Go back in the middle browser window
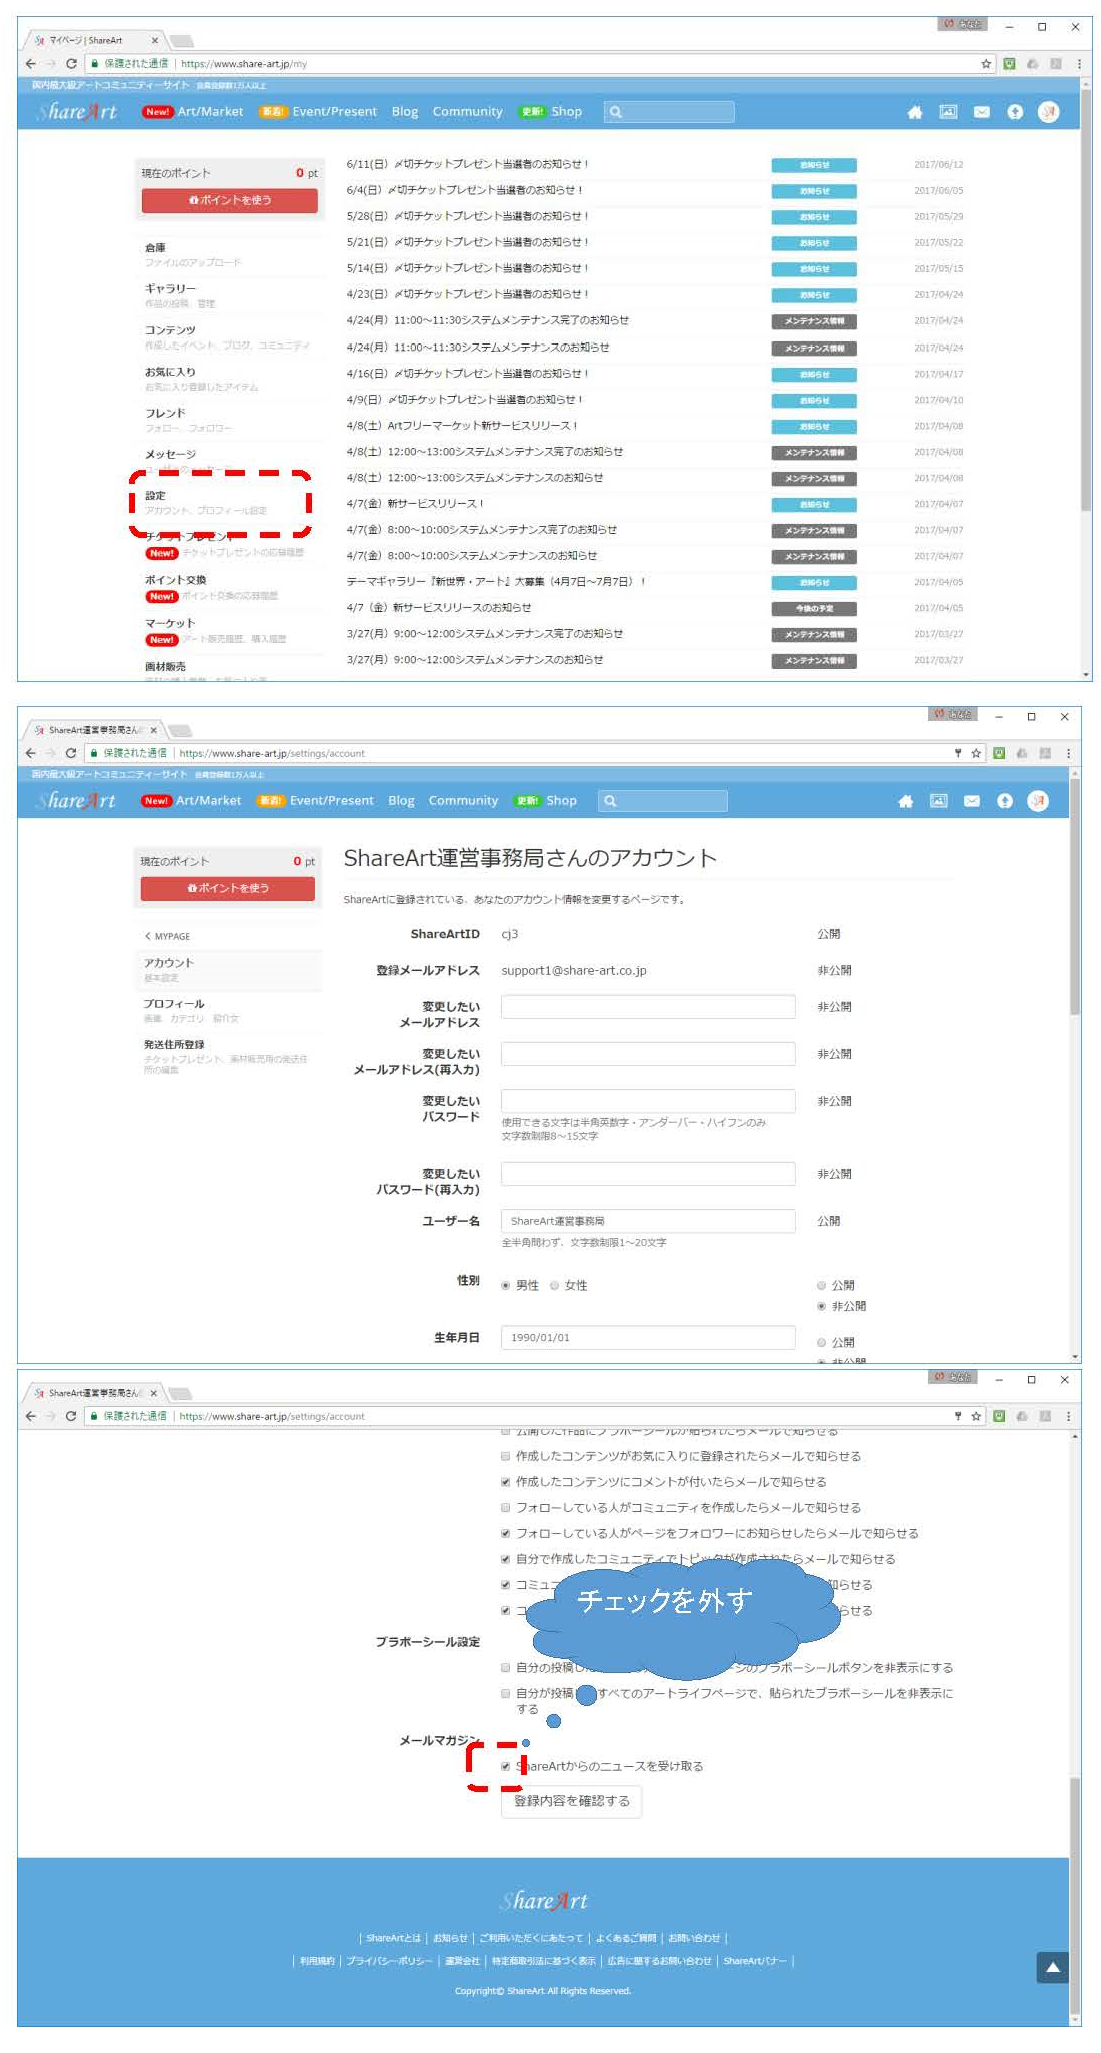This screenshot has height=2053, width=1101. point(31,753)
